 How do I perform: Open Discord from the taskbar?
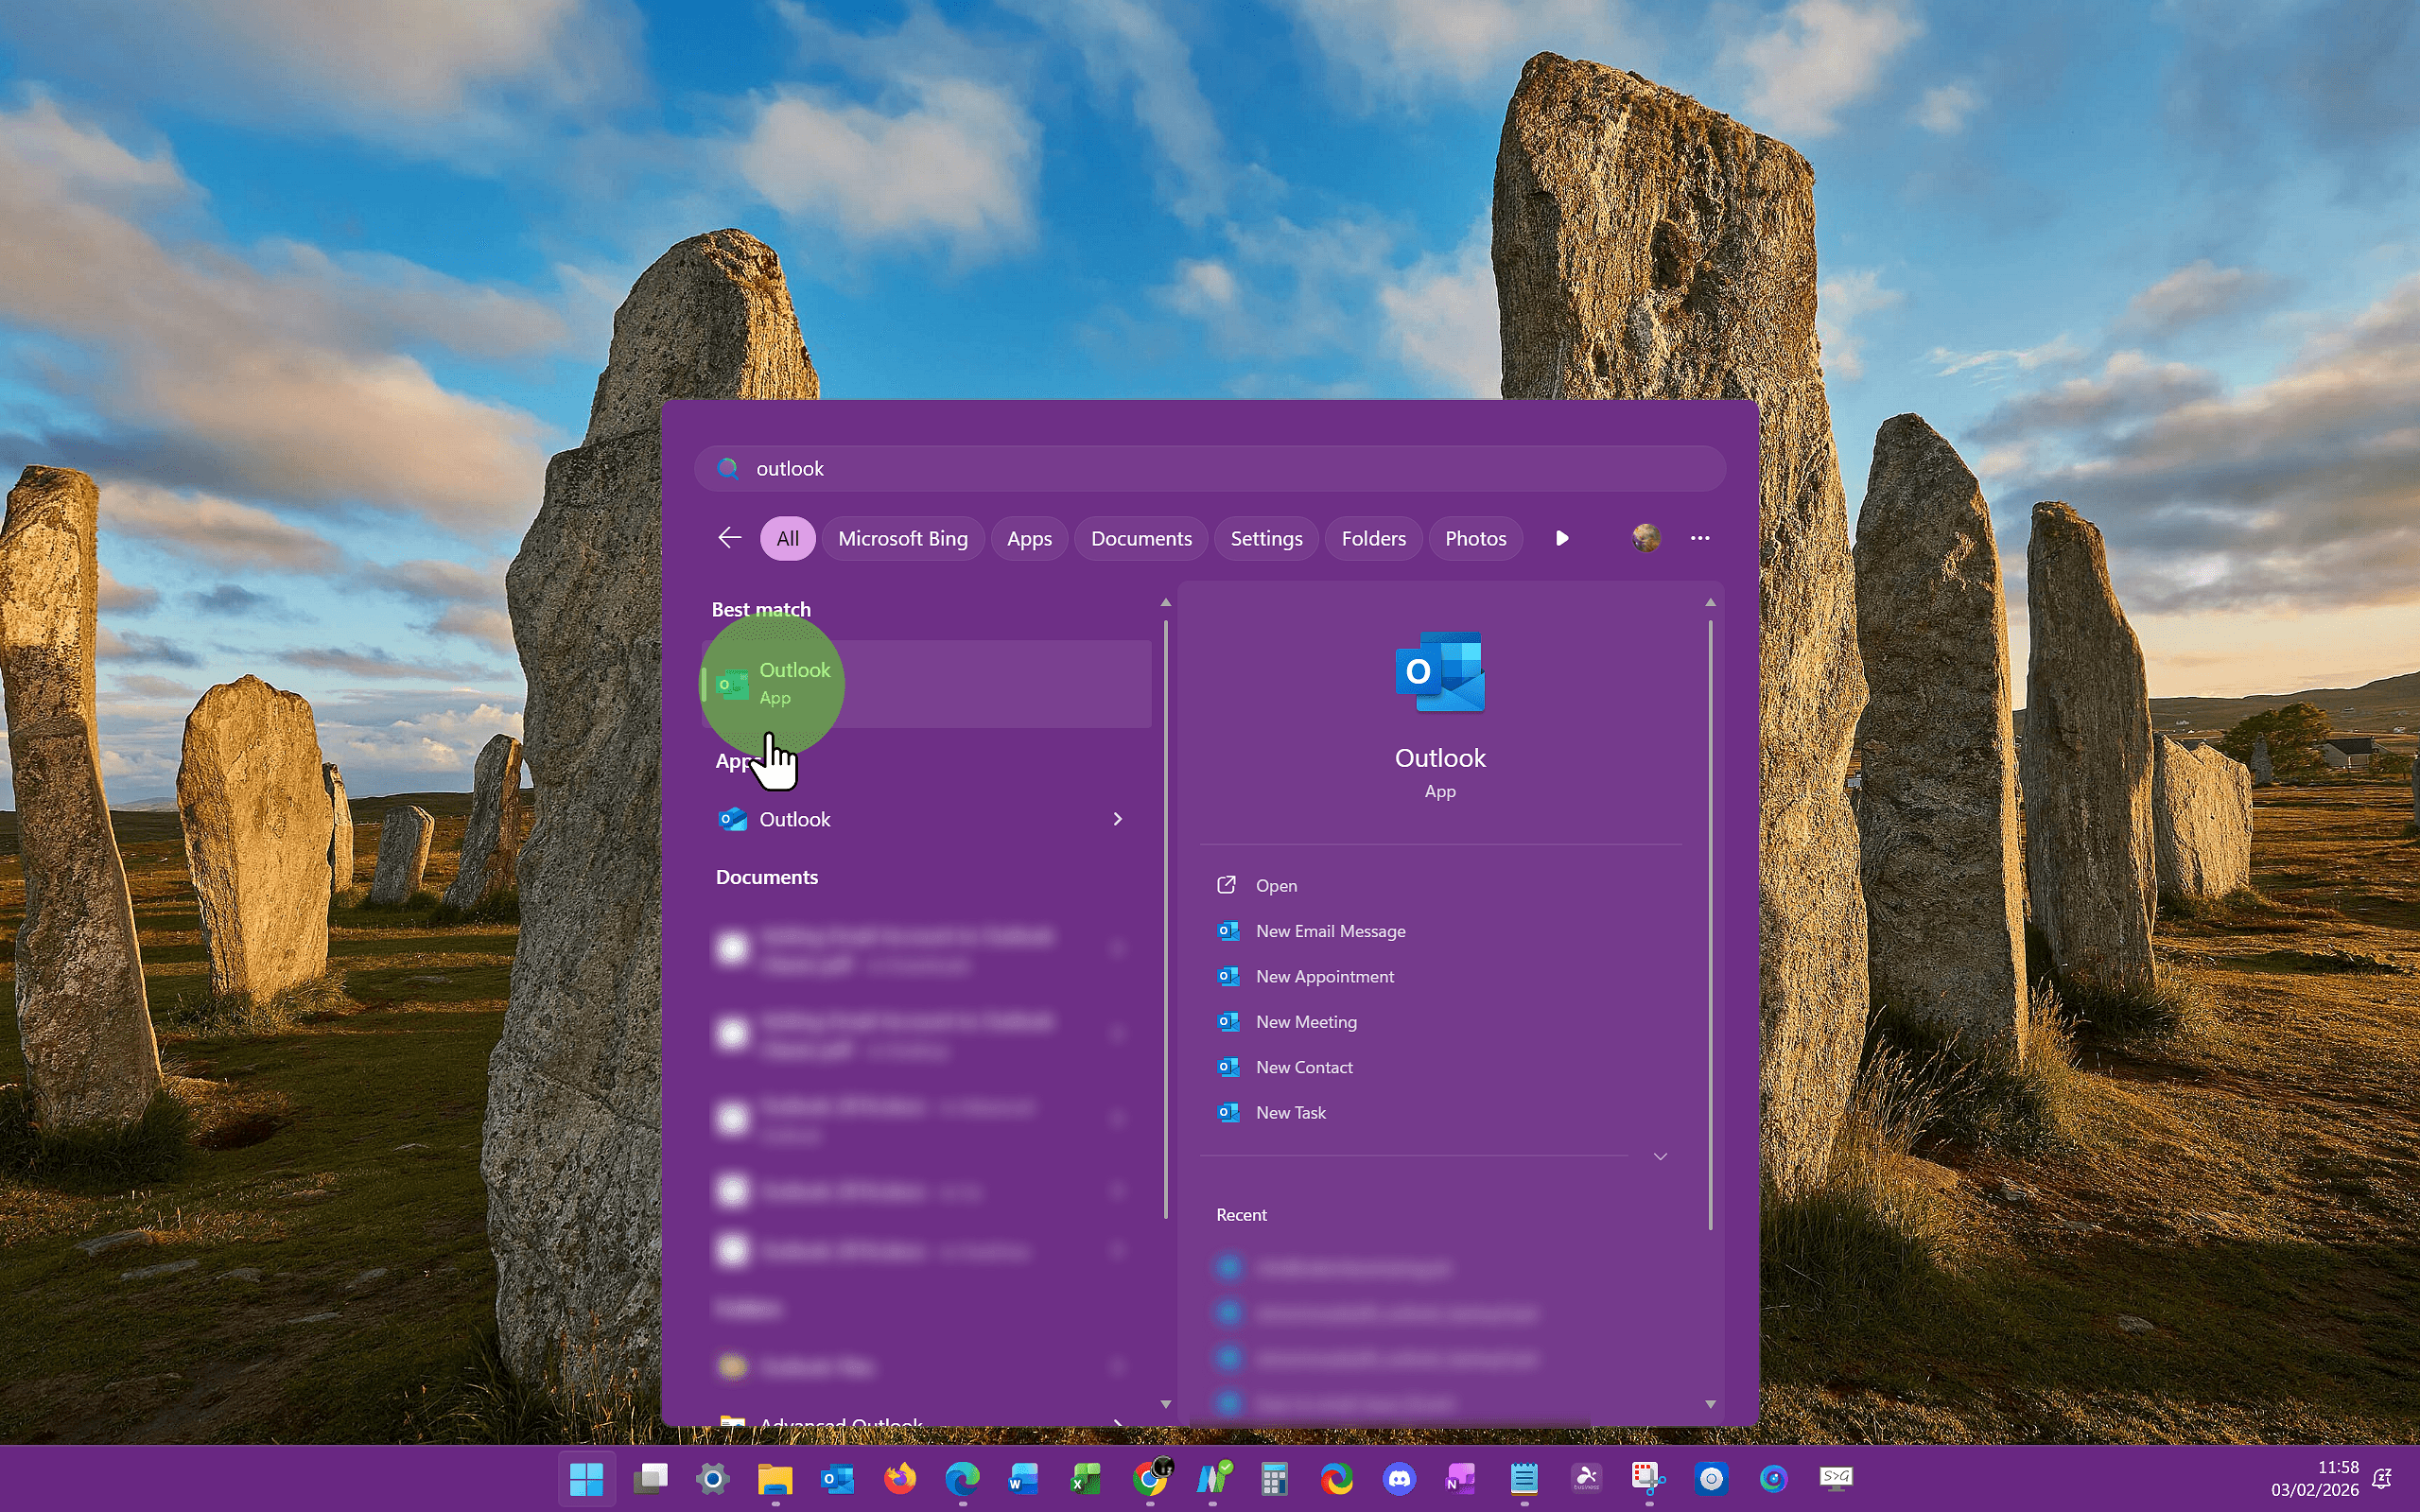point(1401,1478)
